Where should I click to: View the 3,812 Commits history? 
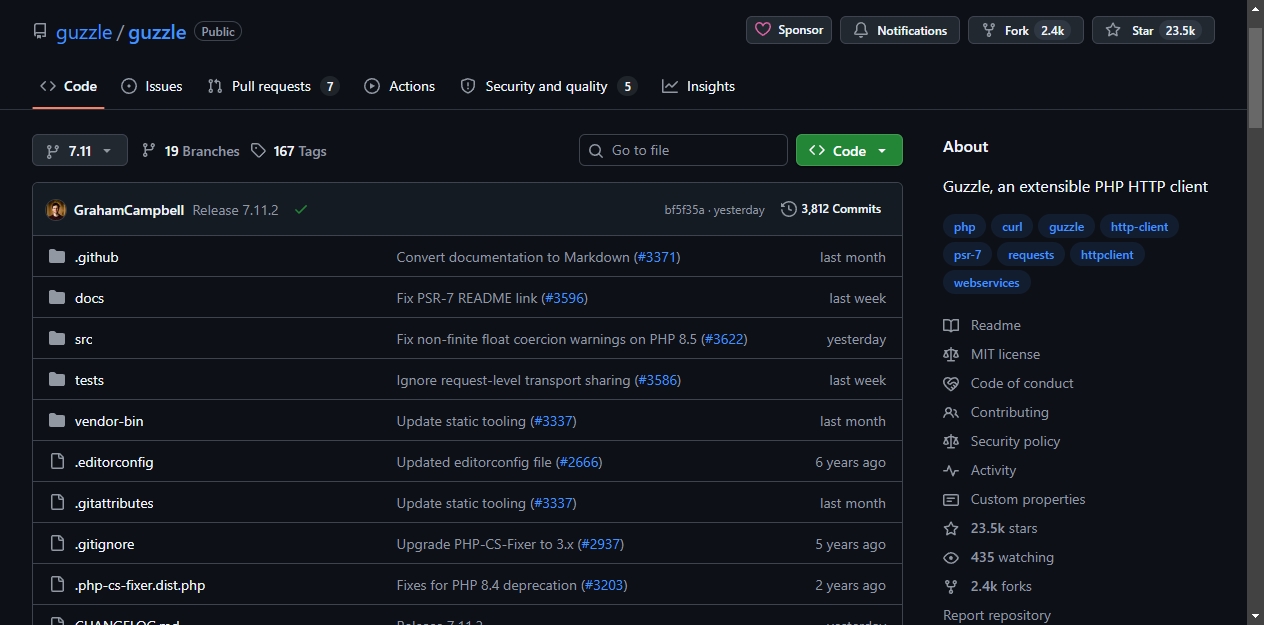point(831,209)
